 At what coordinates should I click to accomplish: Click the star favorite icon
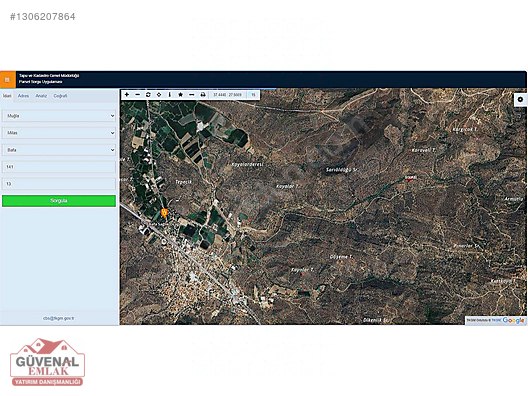click(x=180, y=95)
